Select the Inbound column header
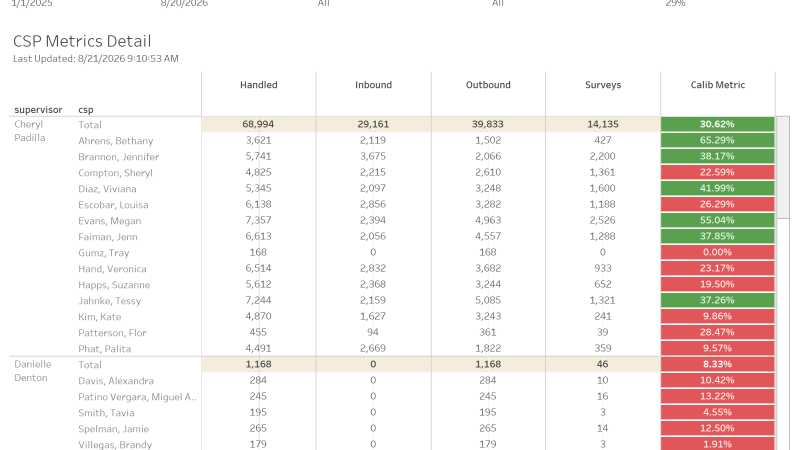This screenshot has width=800, height=450. click(373, 85)
